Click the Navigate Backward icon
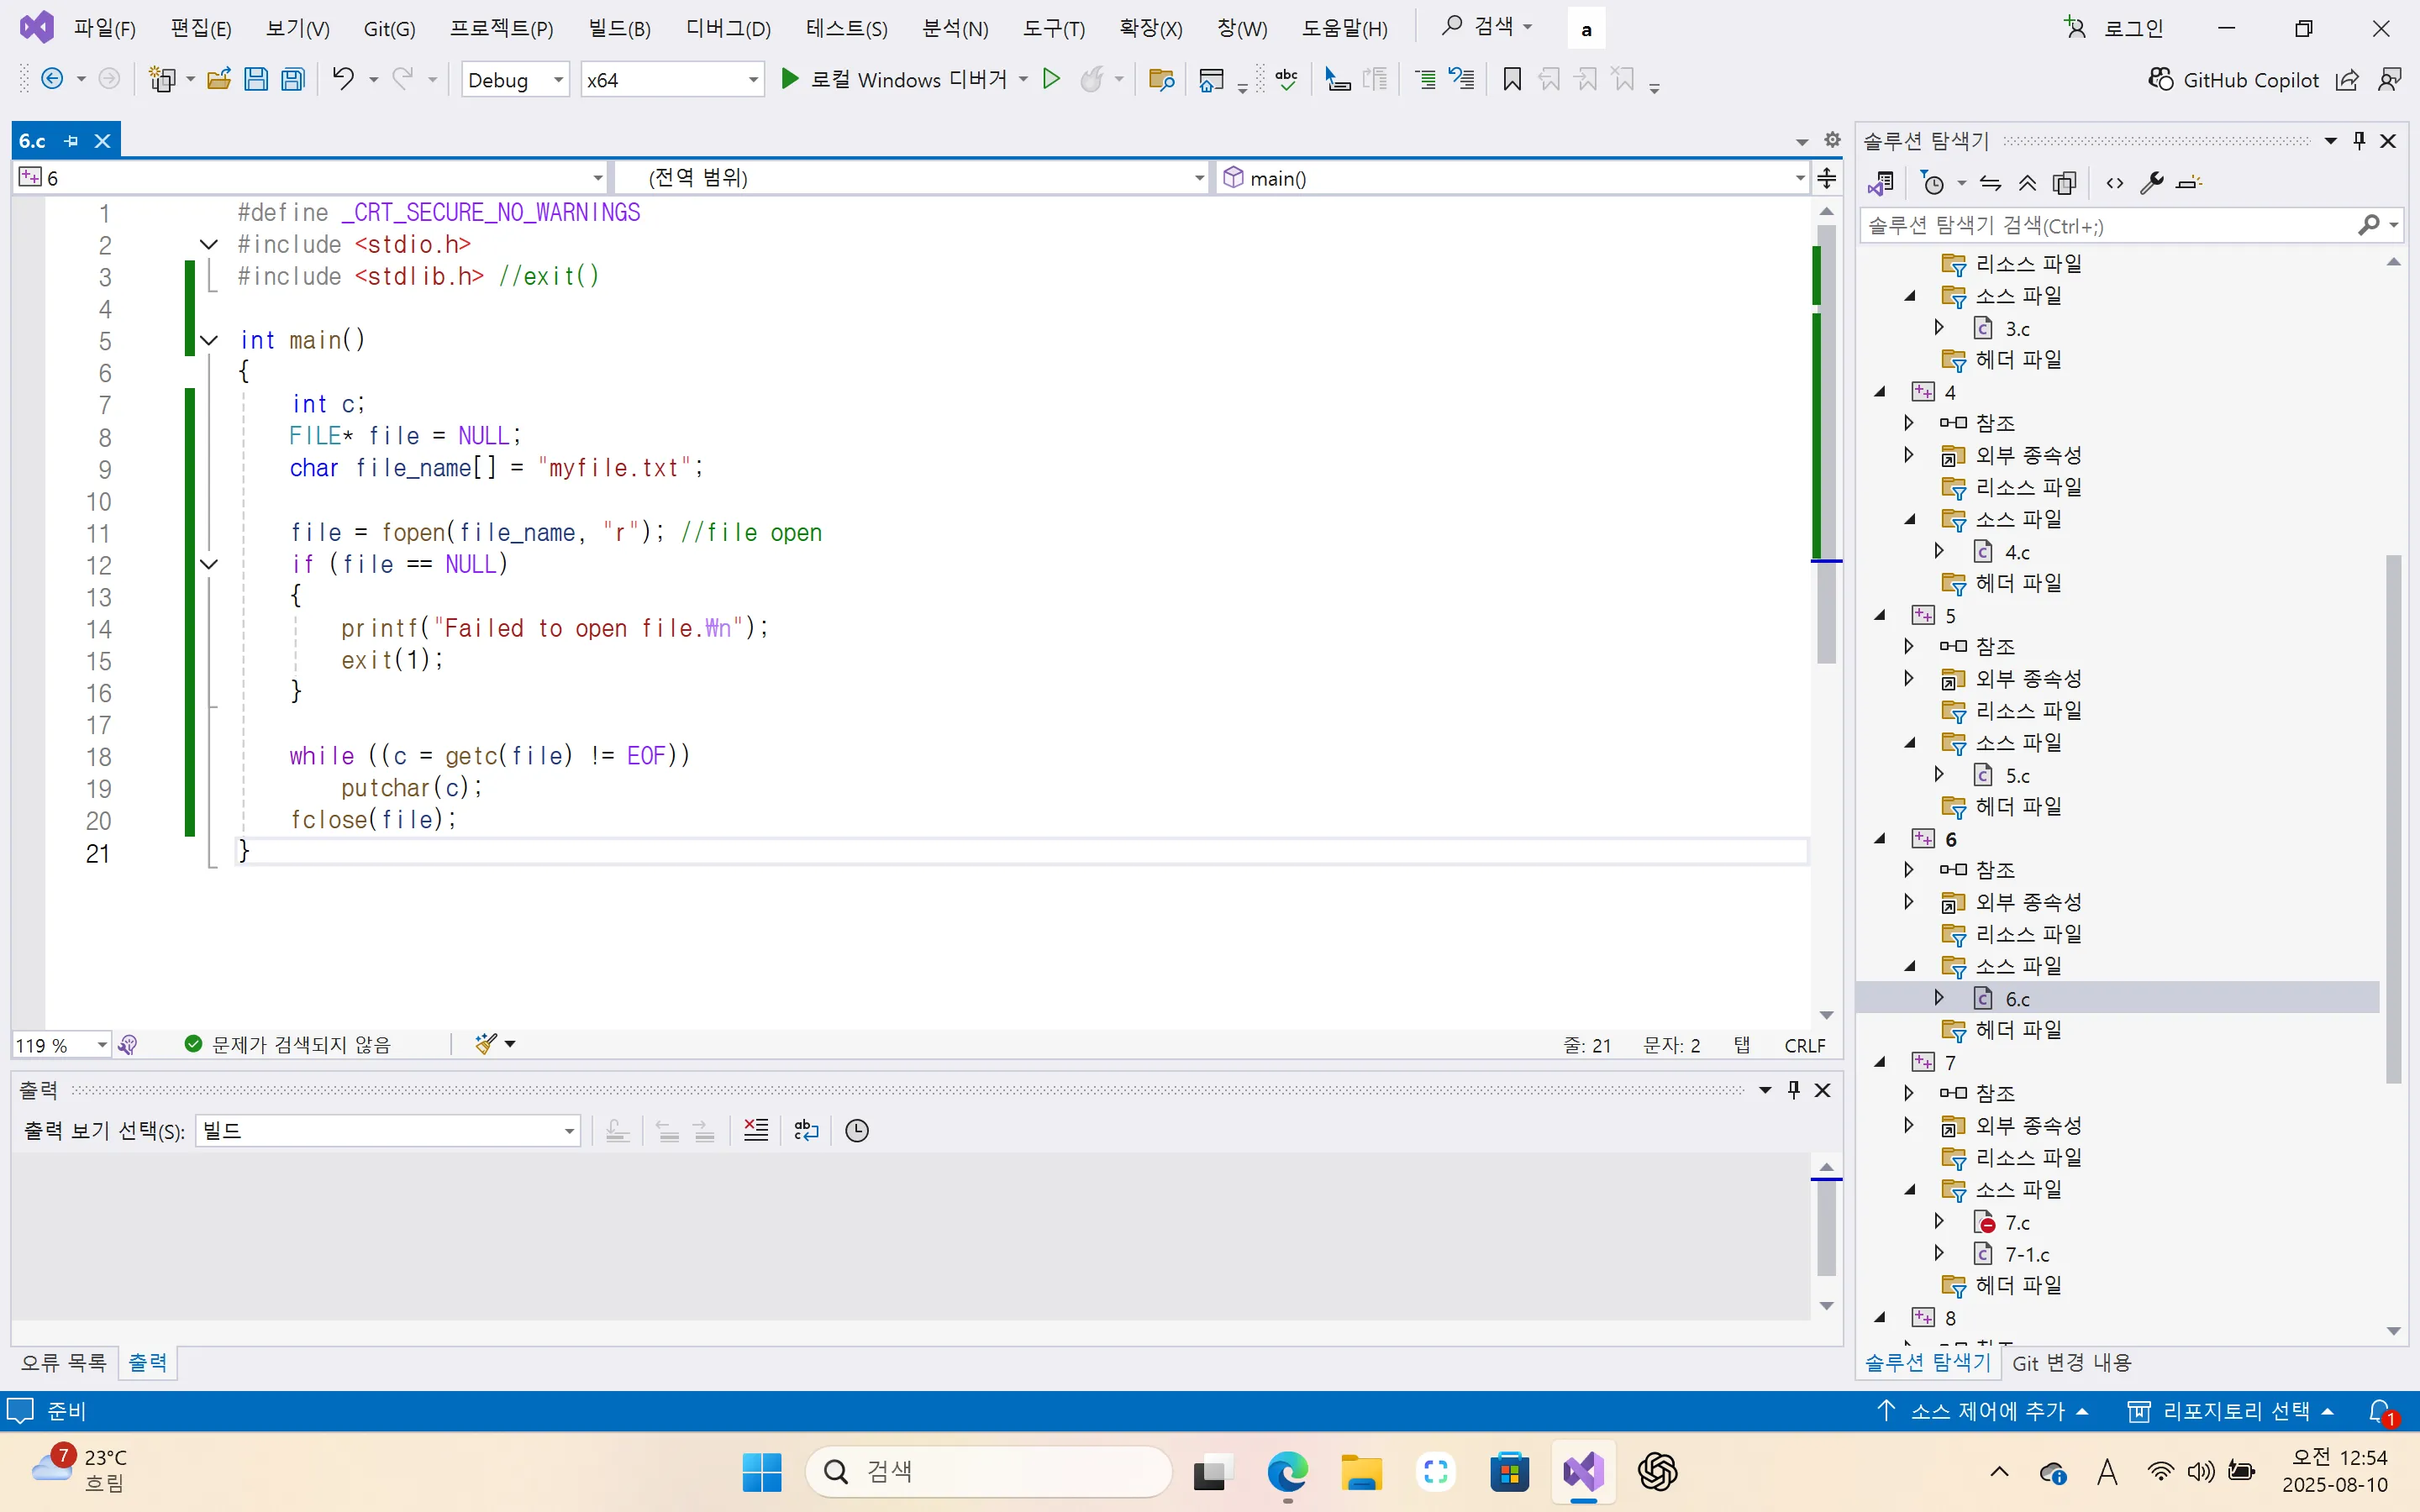The width and height of the screenshot is (2420, 1512). pos(52,79)
